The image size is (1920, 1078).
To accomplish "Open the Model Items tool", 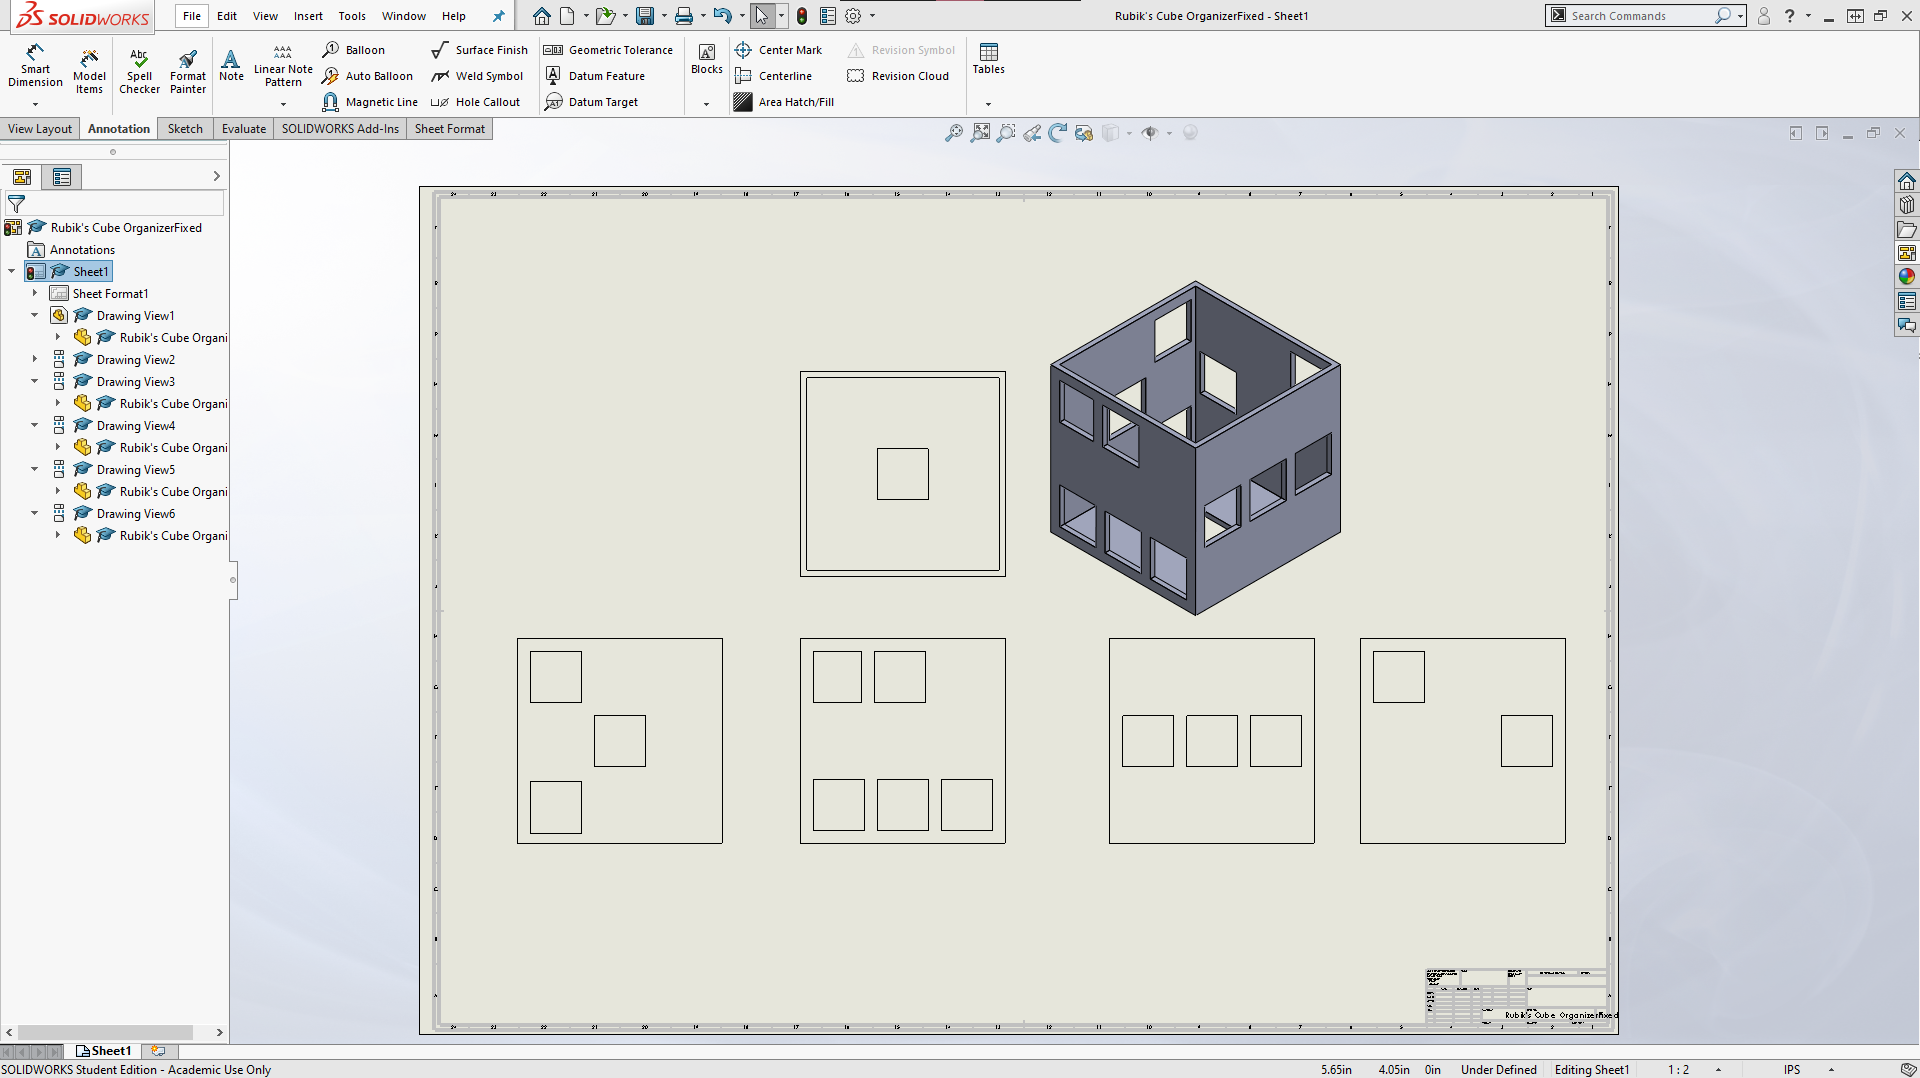I will tap(89, 68).
